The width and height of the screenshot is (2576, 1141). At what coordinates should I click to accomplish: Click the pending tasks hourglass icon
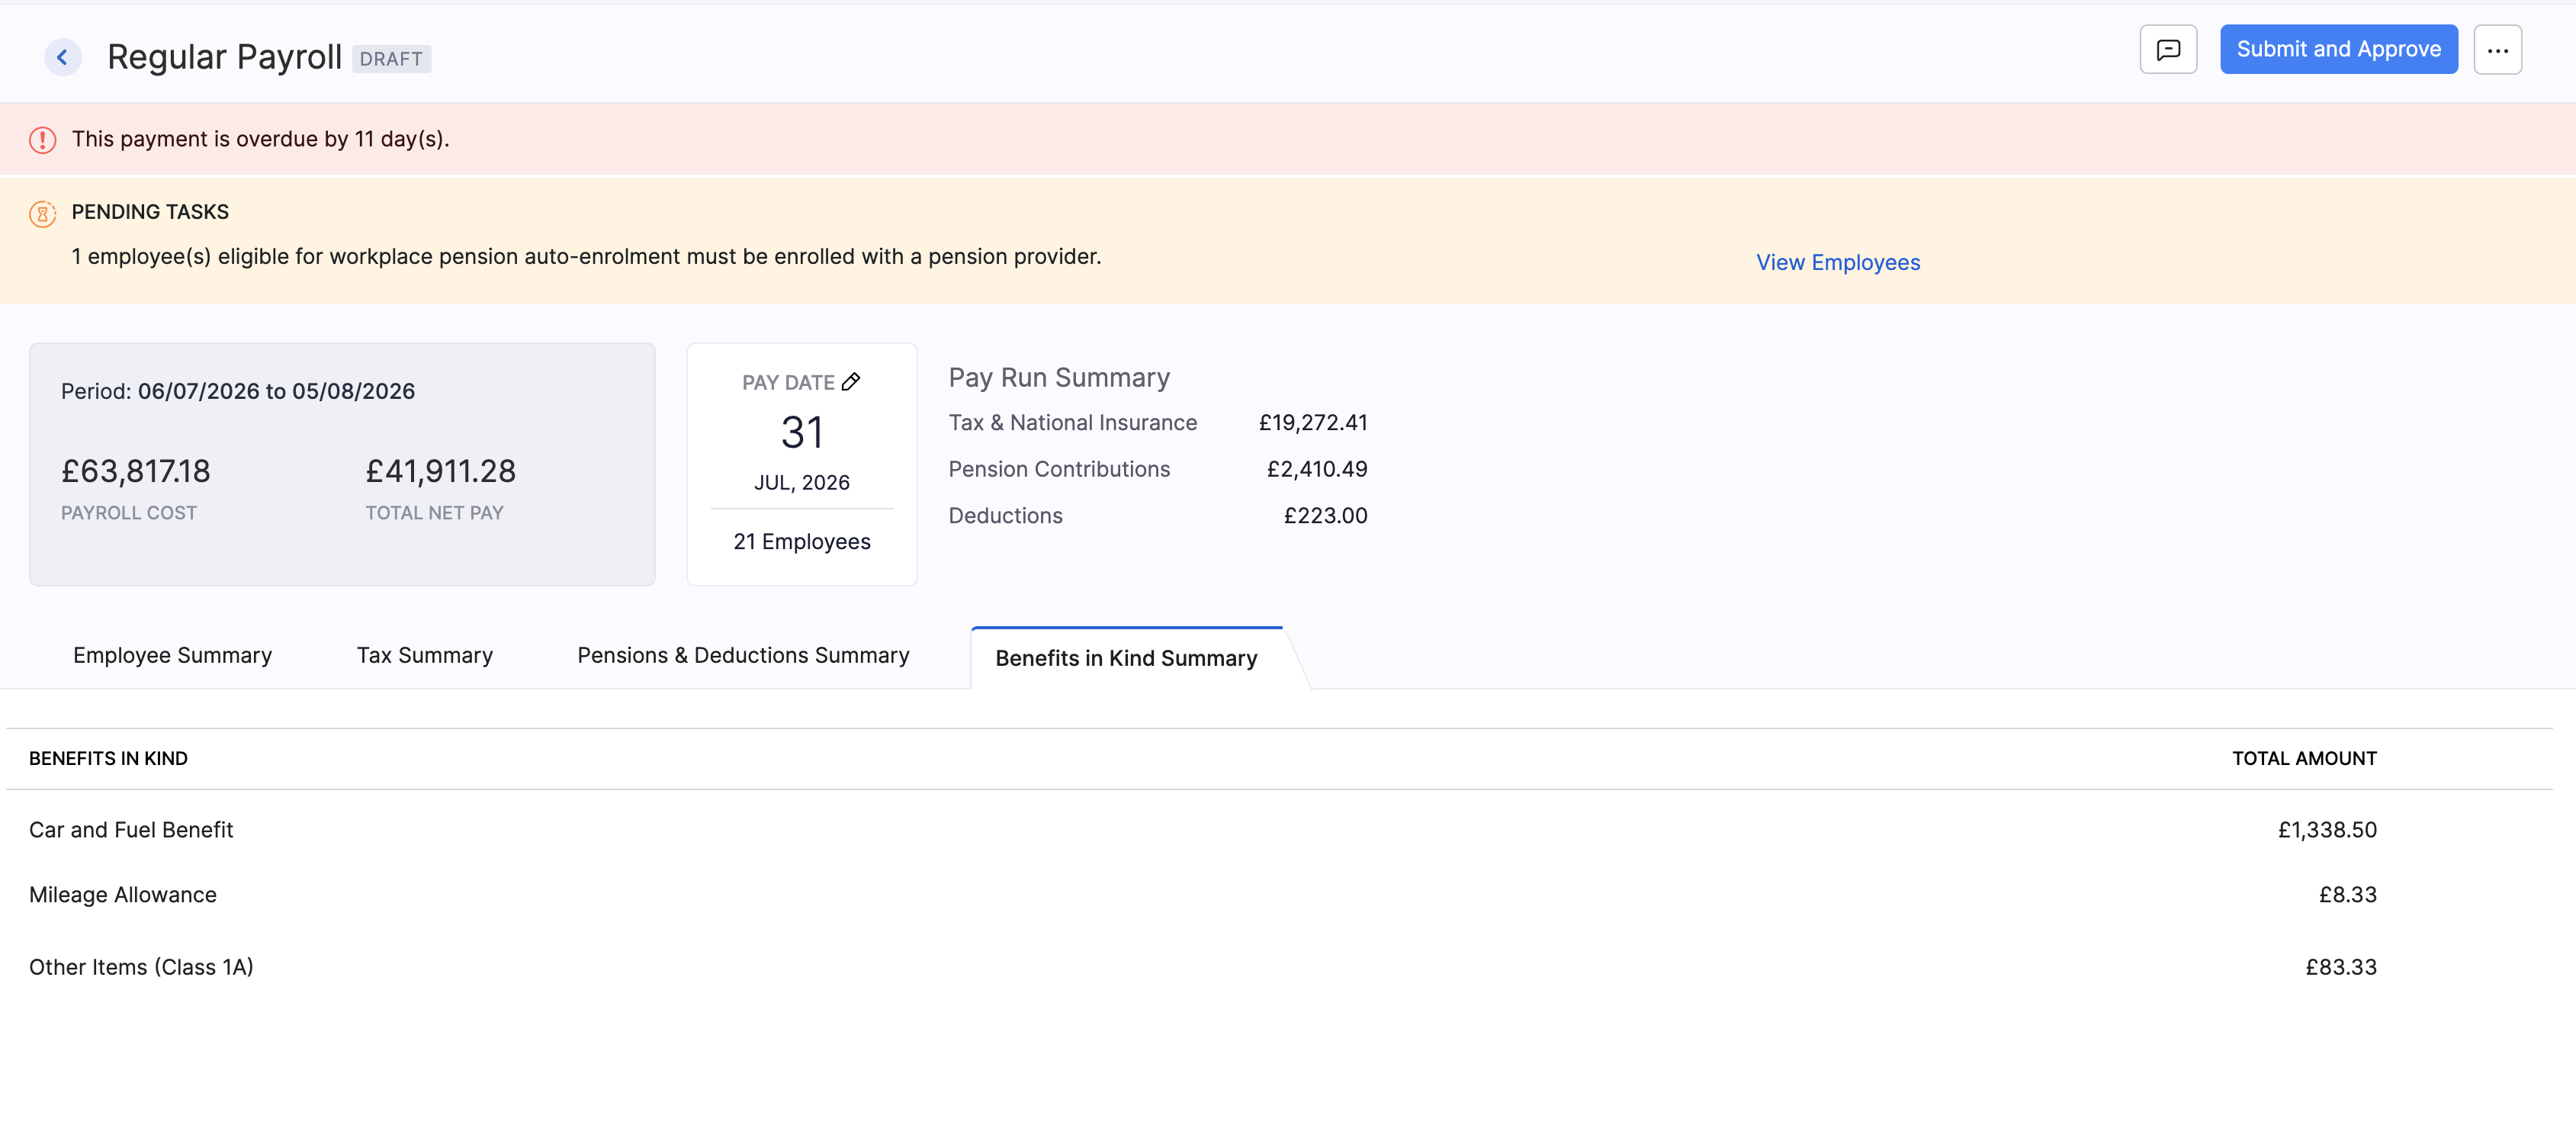tap(42, 213)
